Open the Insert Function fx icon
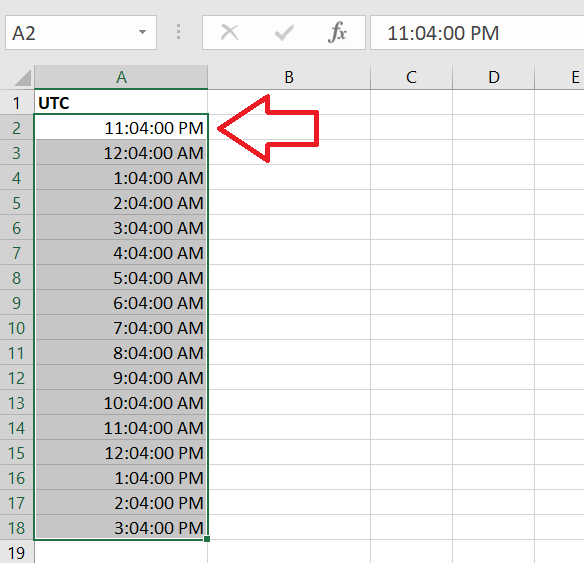 click(337, 32)
